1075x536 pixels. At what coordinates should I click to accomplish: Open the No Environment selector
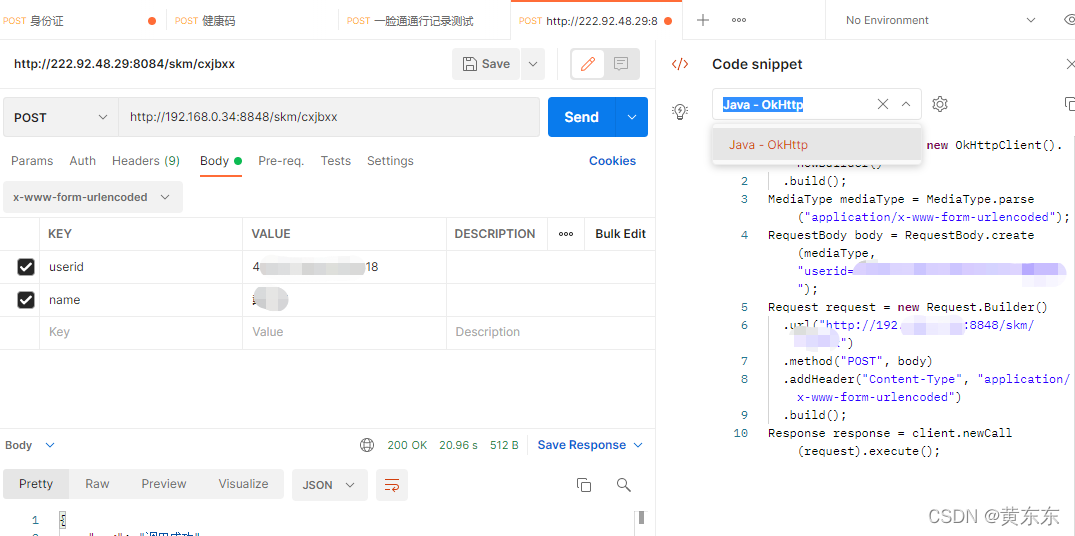pos(941,21)
